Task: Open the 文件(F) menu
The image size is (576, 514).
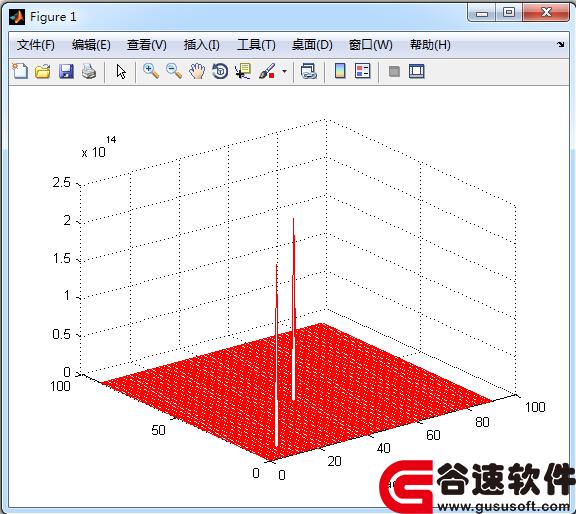Action: [x=36, y=45]
